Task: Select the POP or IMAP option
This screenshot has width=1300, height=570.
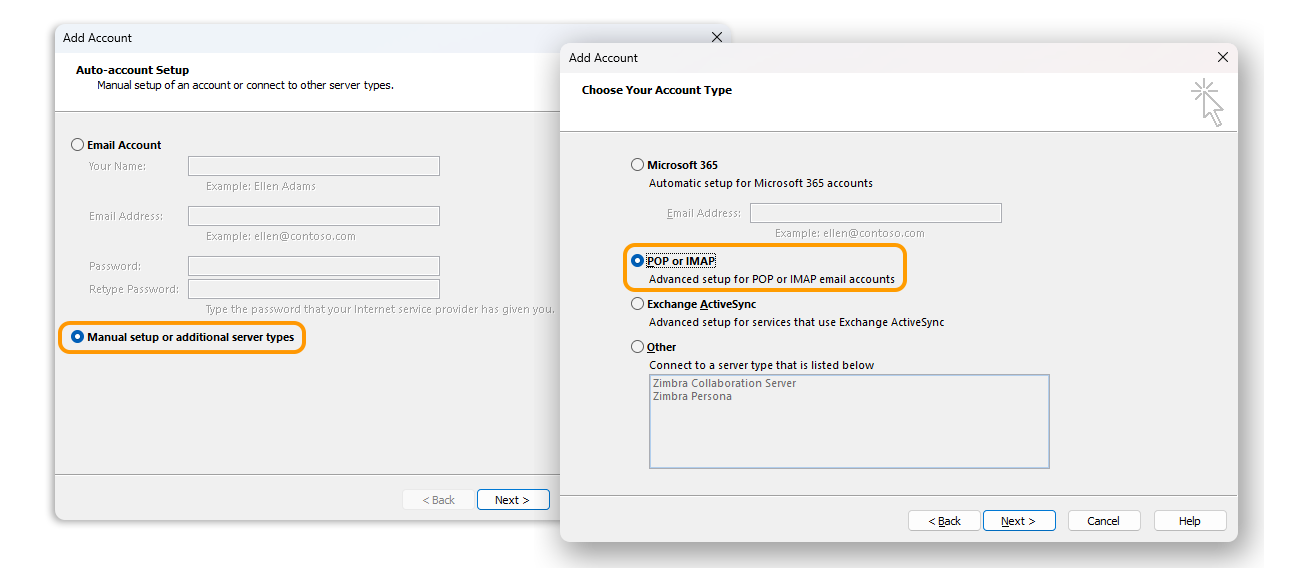Action: point(638,261)
